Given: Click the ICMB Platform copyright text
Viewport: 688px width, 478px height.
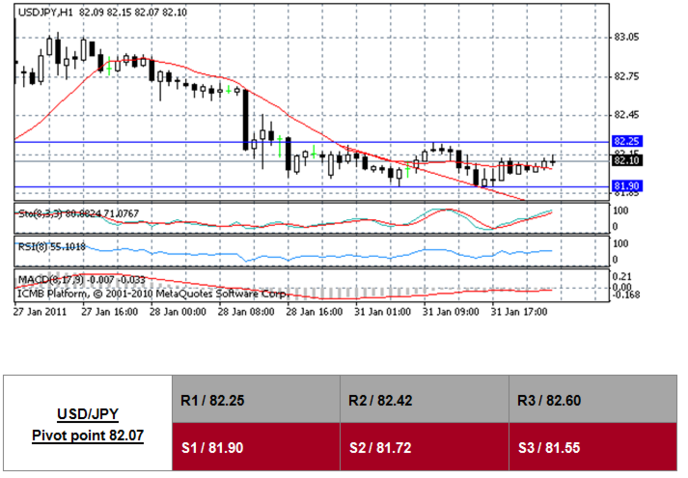Looking at the screenshot, I should click(150, 294).
